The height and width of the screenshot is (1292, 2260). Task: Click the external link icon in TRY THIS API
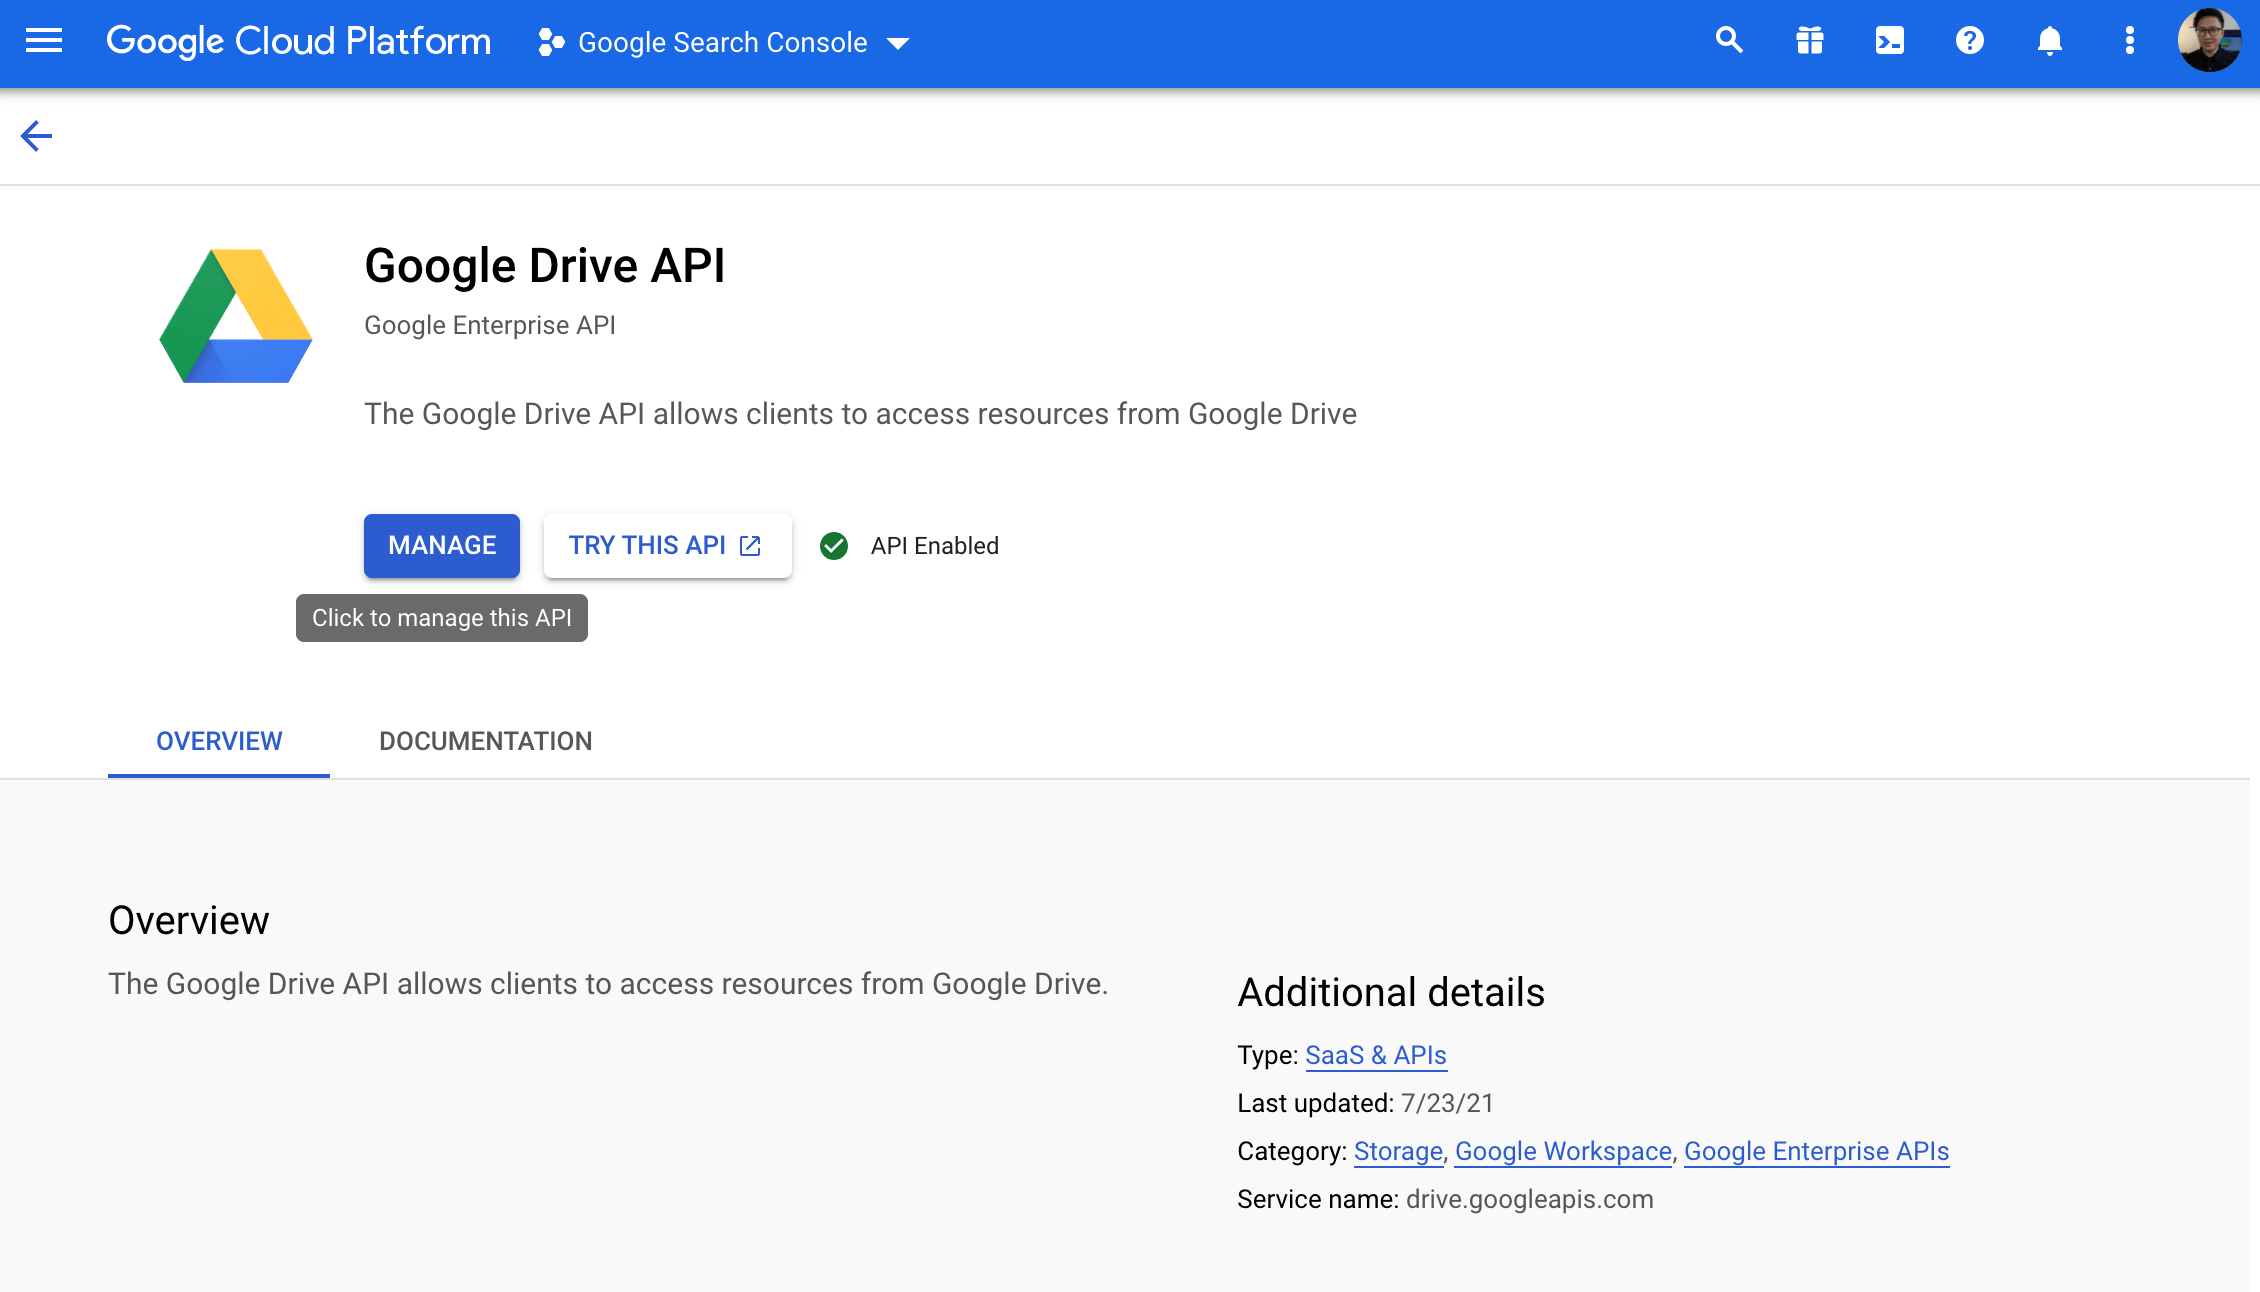pos(750,546)
